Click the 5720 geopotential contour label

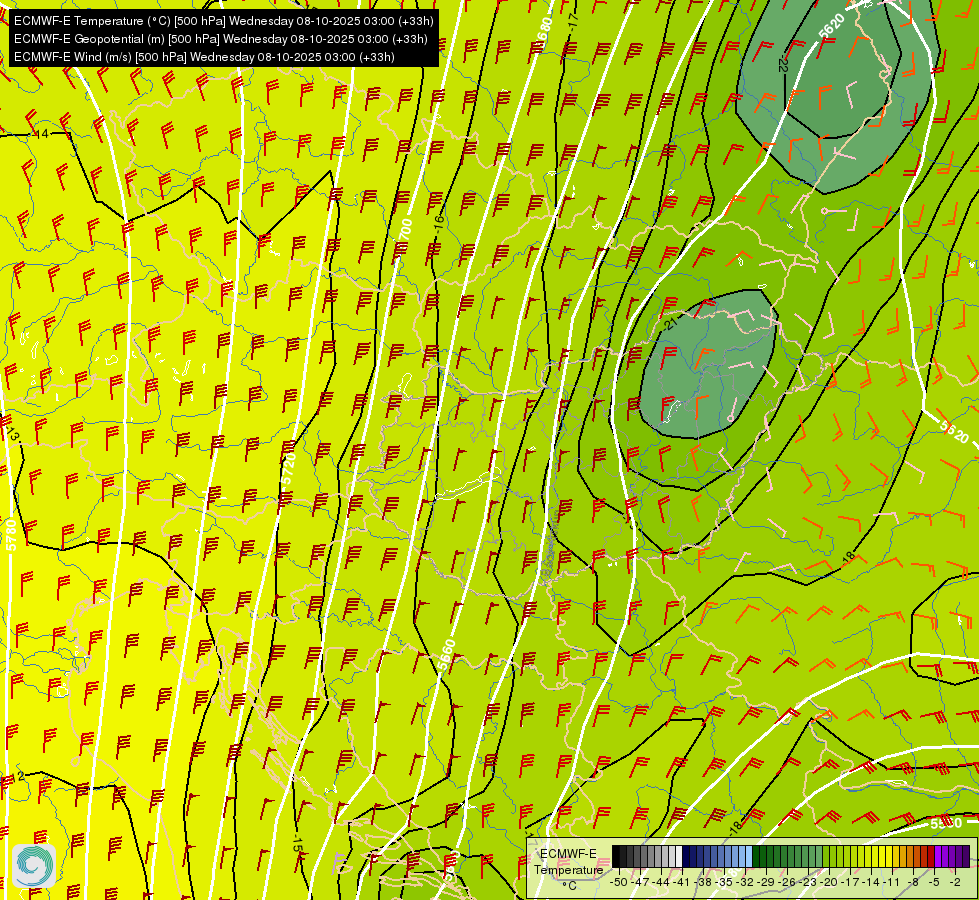pyautogui.click(x=289, y=469)
